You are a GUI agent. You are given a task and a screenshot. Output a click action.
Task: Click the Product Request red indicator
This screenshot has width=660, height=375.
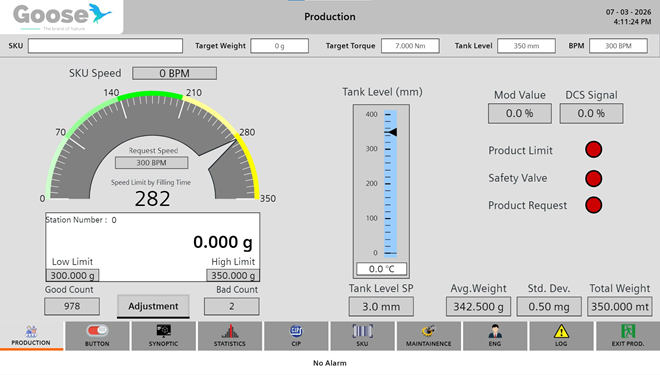[x=593, y=205]
